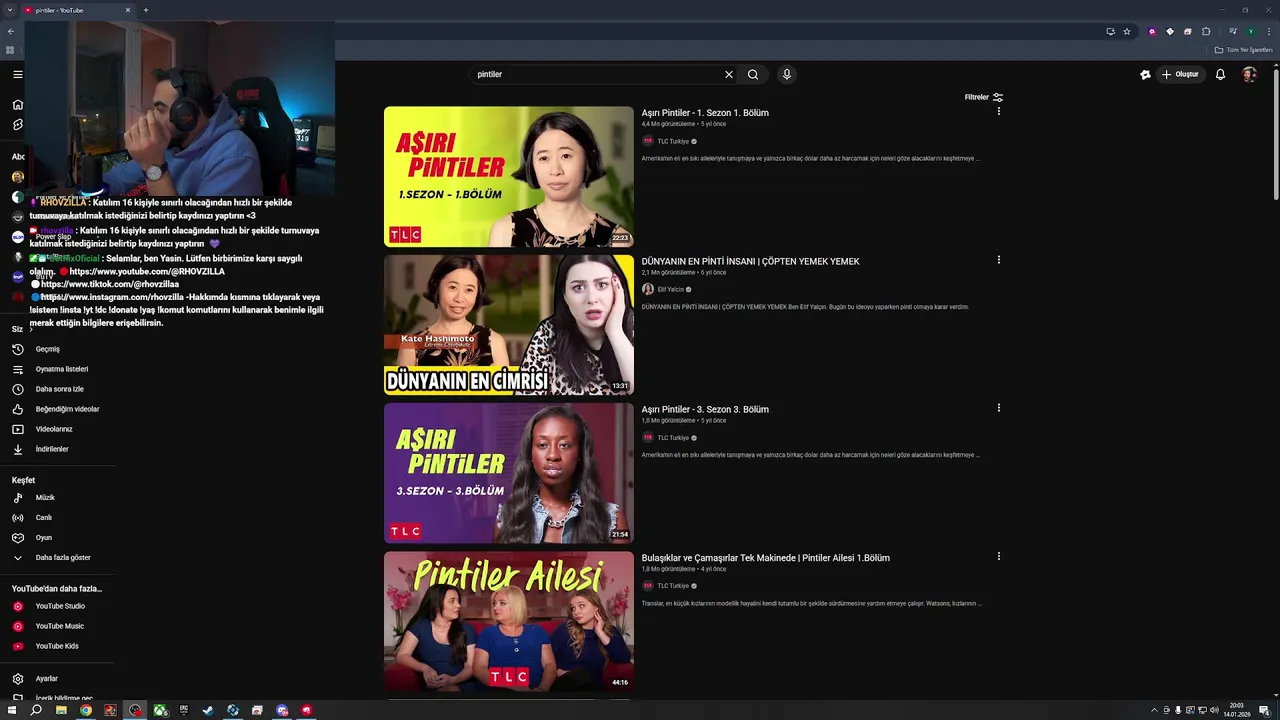Viewport: 1280px width, 720px height.
Task: Open the DÜNYANIN EN CİMRİSİ thumbnail
Action: click(509, 325)
